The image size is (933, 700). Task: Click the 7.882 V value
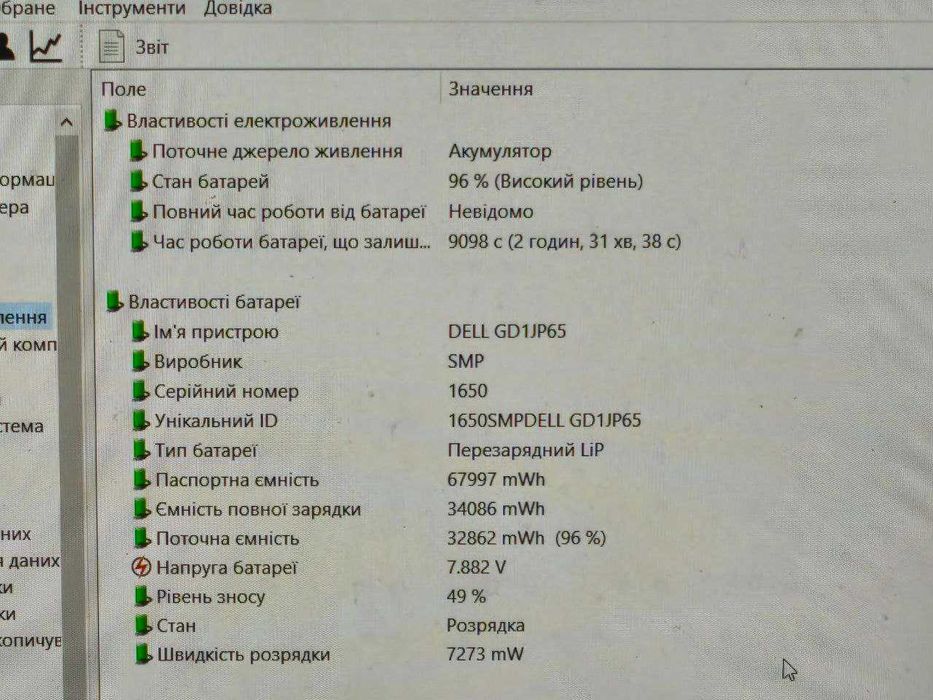tap(476, 567)
